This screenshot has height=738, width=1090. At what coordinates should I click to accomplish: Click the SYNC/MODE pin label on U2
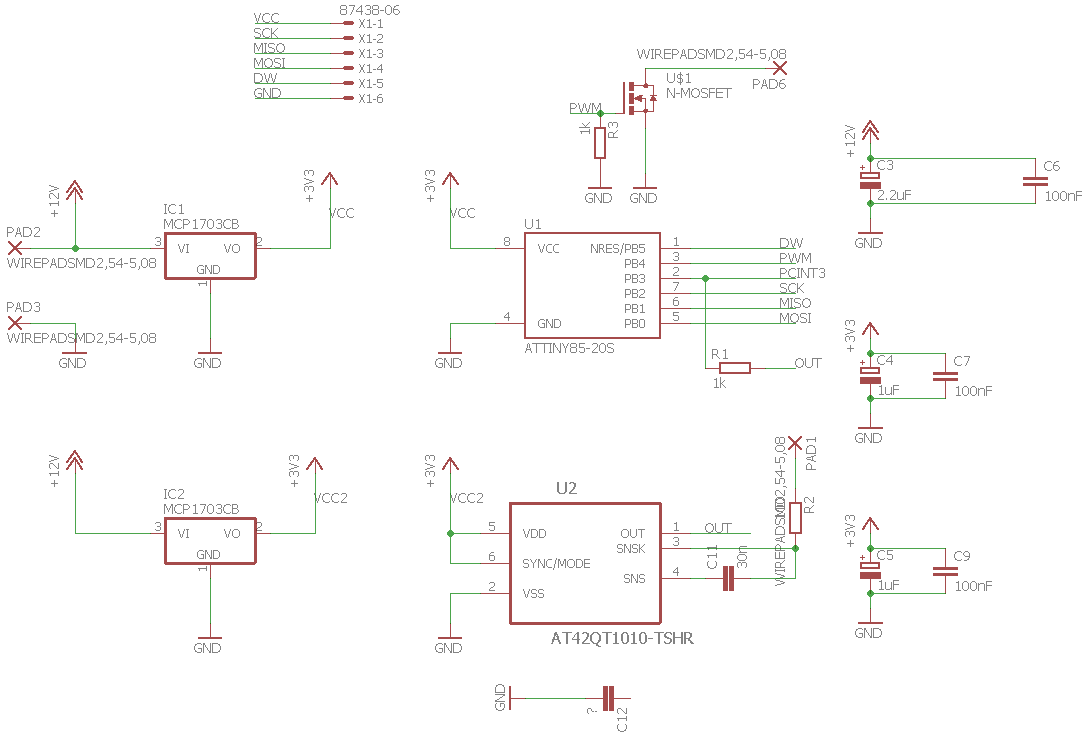pos(556,564)
